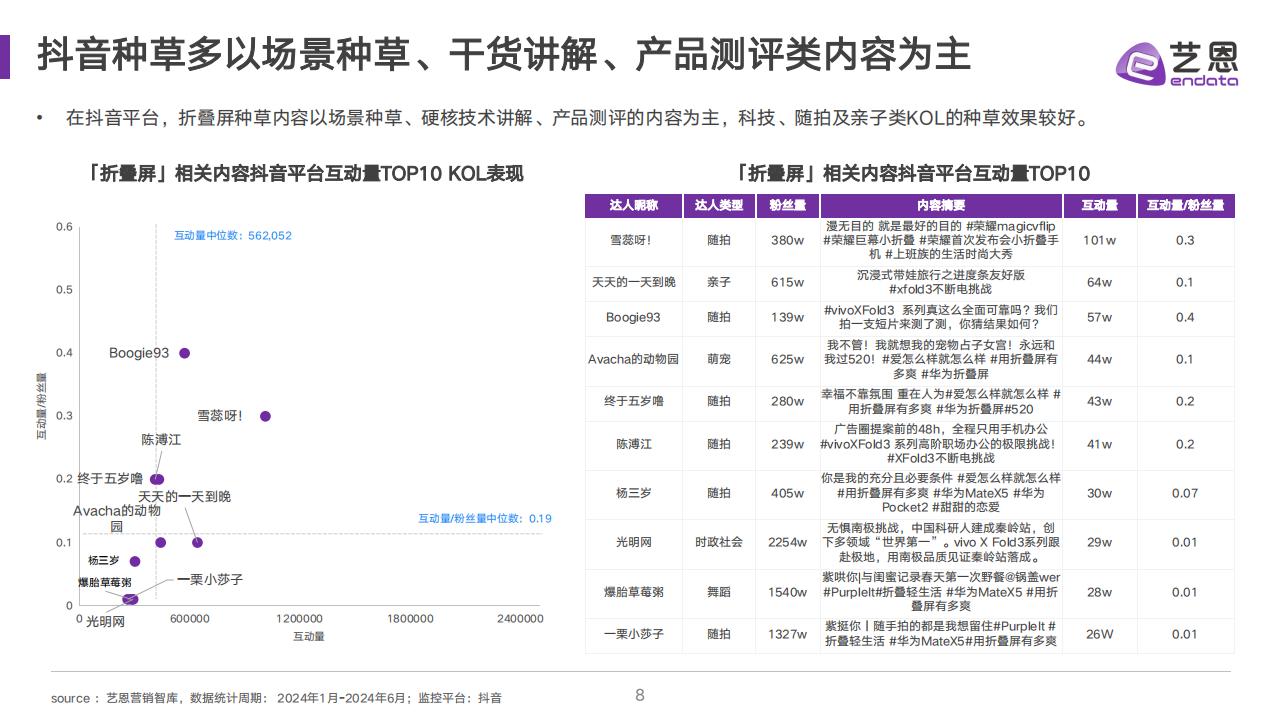Select the 终于五岁噜 name cell in table

[633, 401]
